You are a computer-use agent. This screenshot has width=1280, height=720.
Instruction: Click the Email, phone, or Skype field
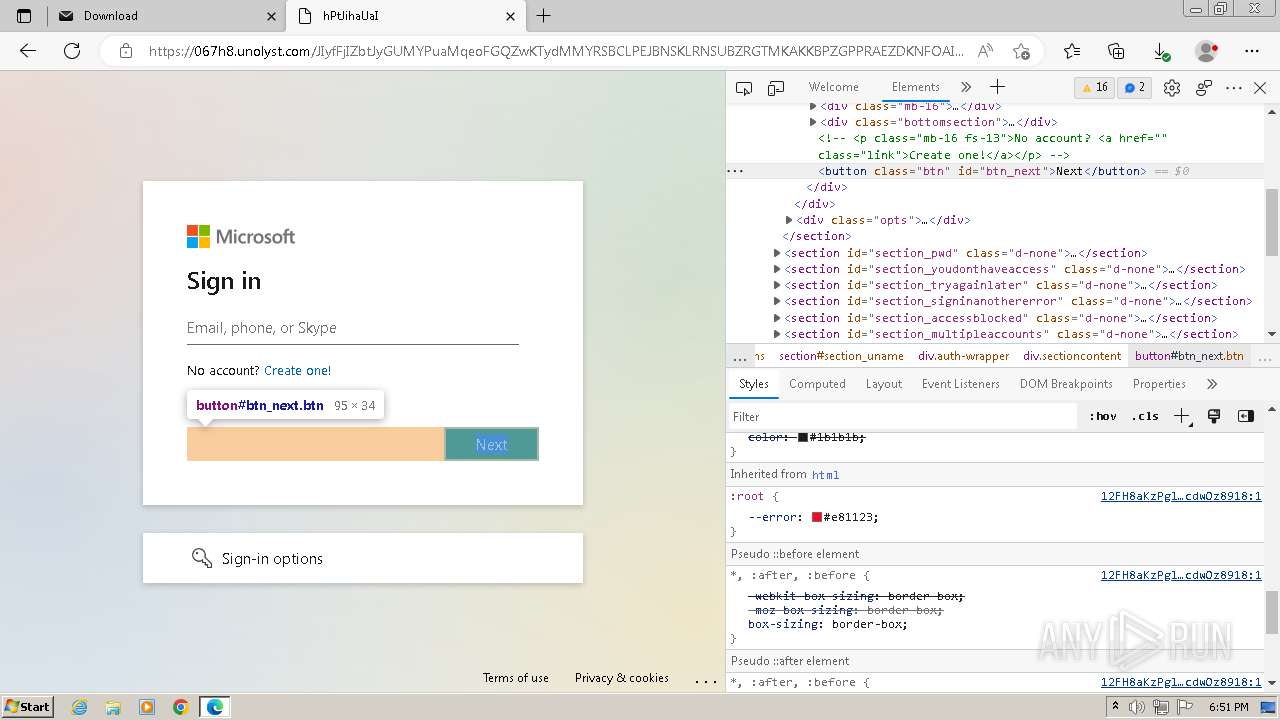[x=352, y=328]
